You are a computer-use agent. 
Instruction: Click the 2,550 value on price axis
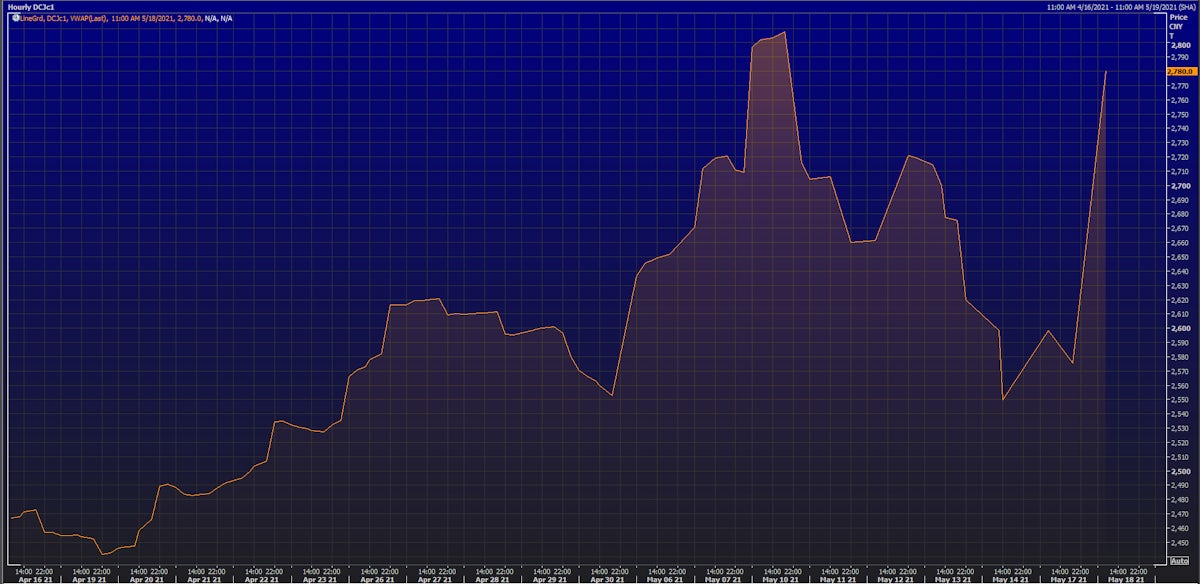(x=1179, y=400)
